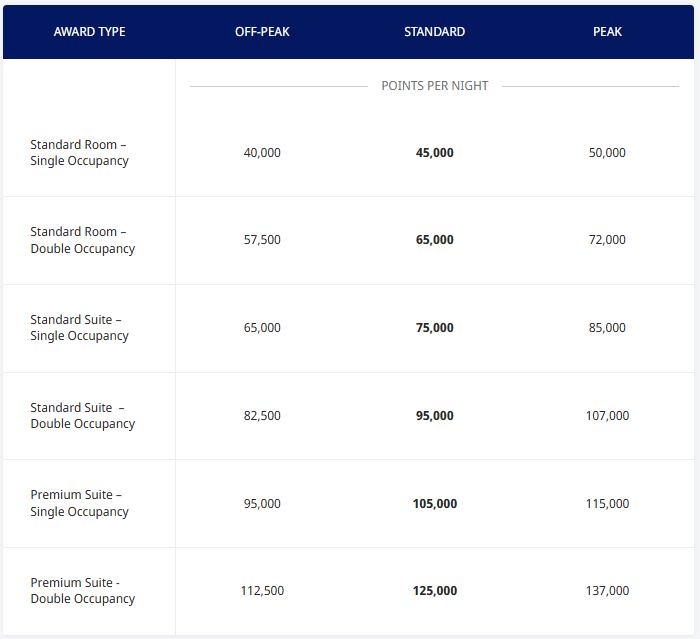Click the 50,000 peak points value
The image size is (700, 639).
pos(607,153)
